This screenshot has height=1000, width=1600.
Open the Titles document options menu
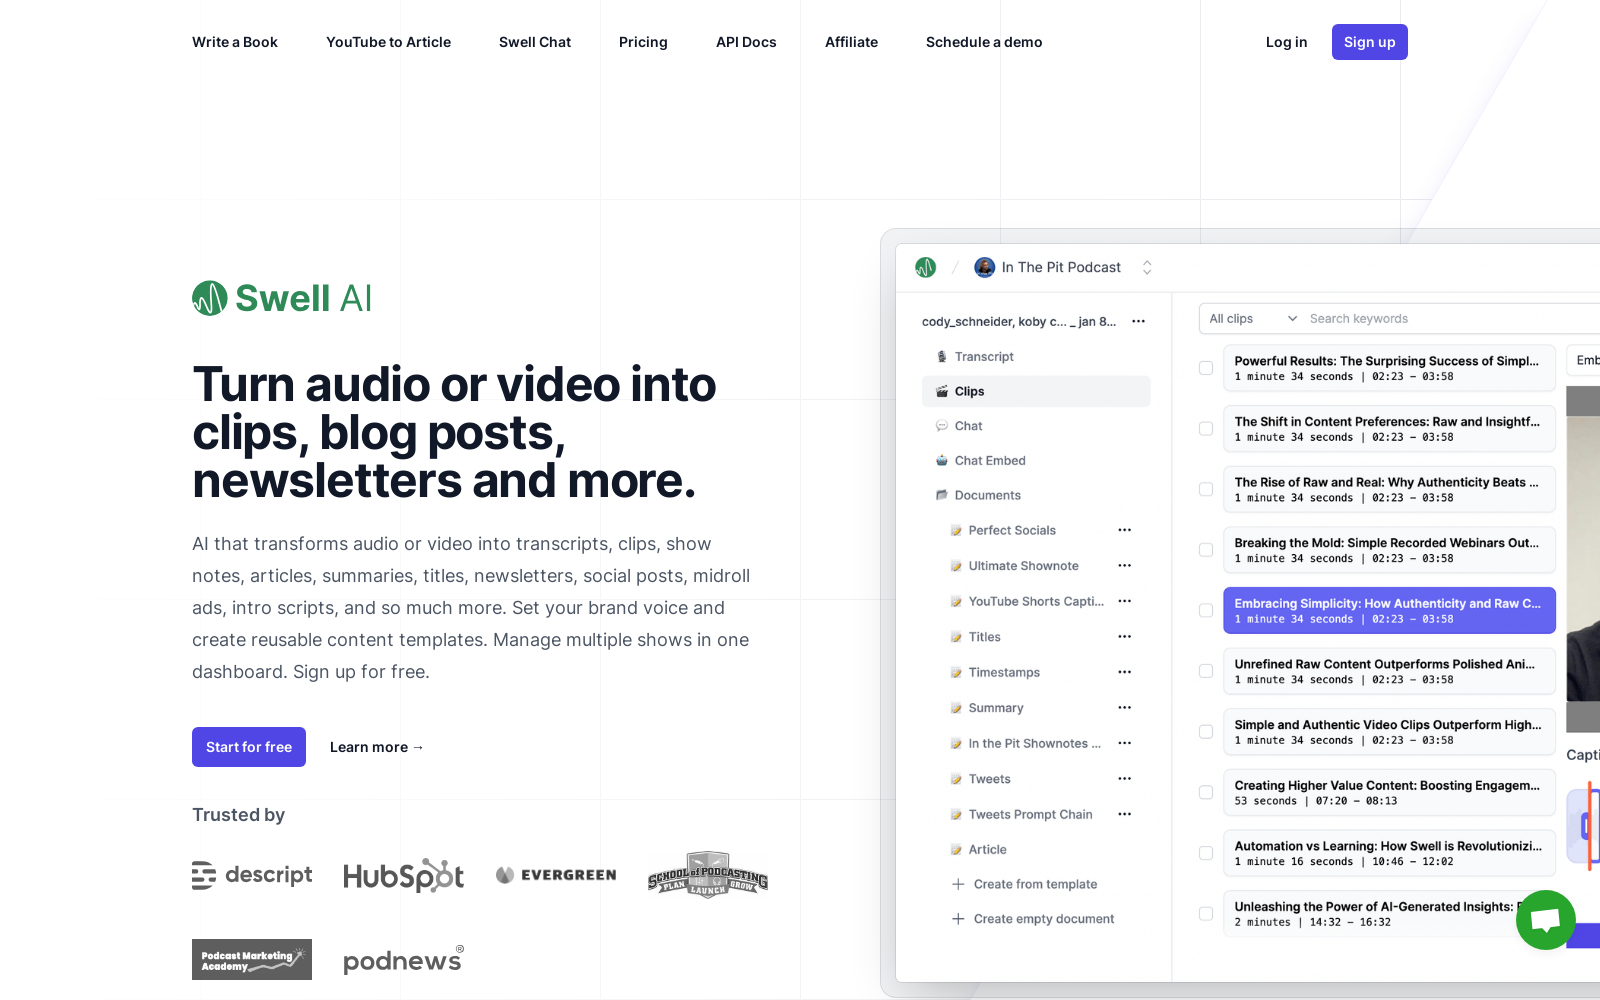tap(1125, 637)
